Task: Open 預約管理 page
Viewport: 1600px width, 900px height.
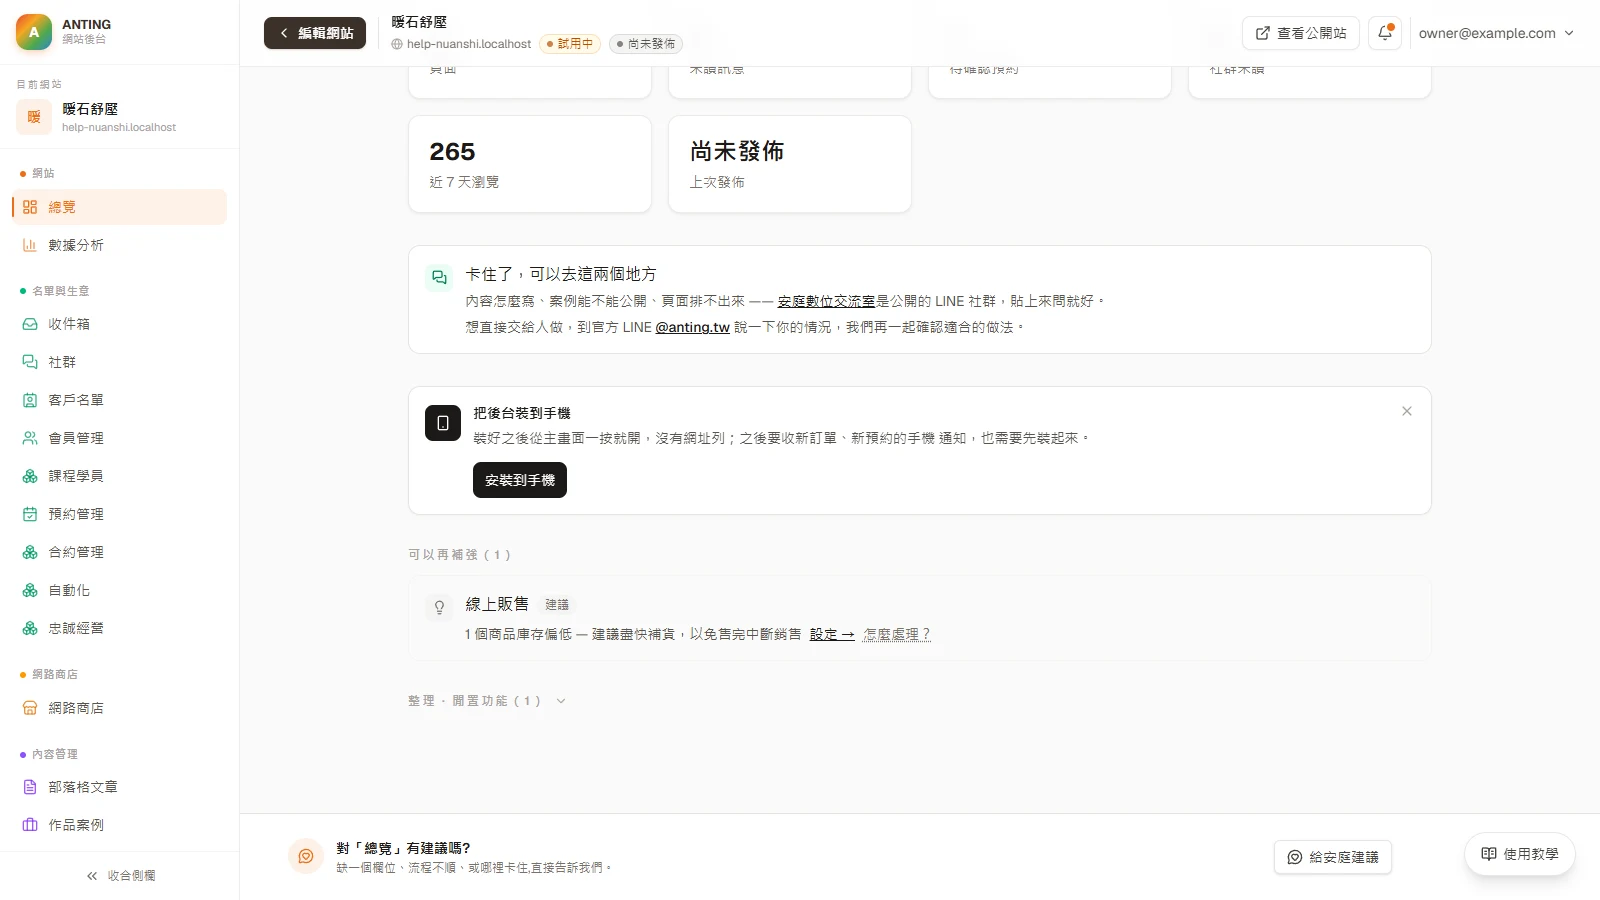Action: [x=119, y=514]
